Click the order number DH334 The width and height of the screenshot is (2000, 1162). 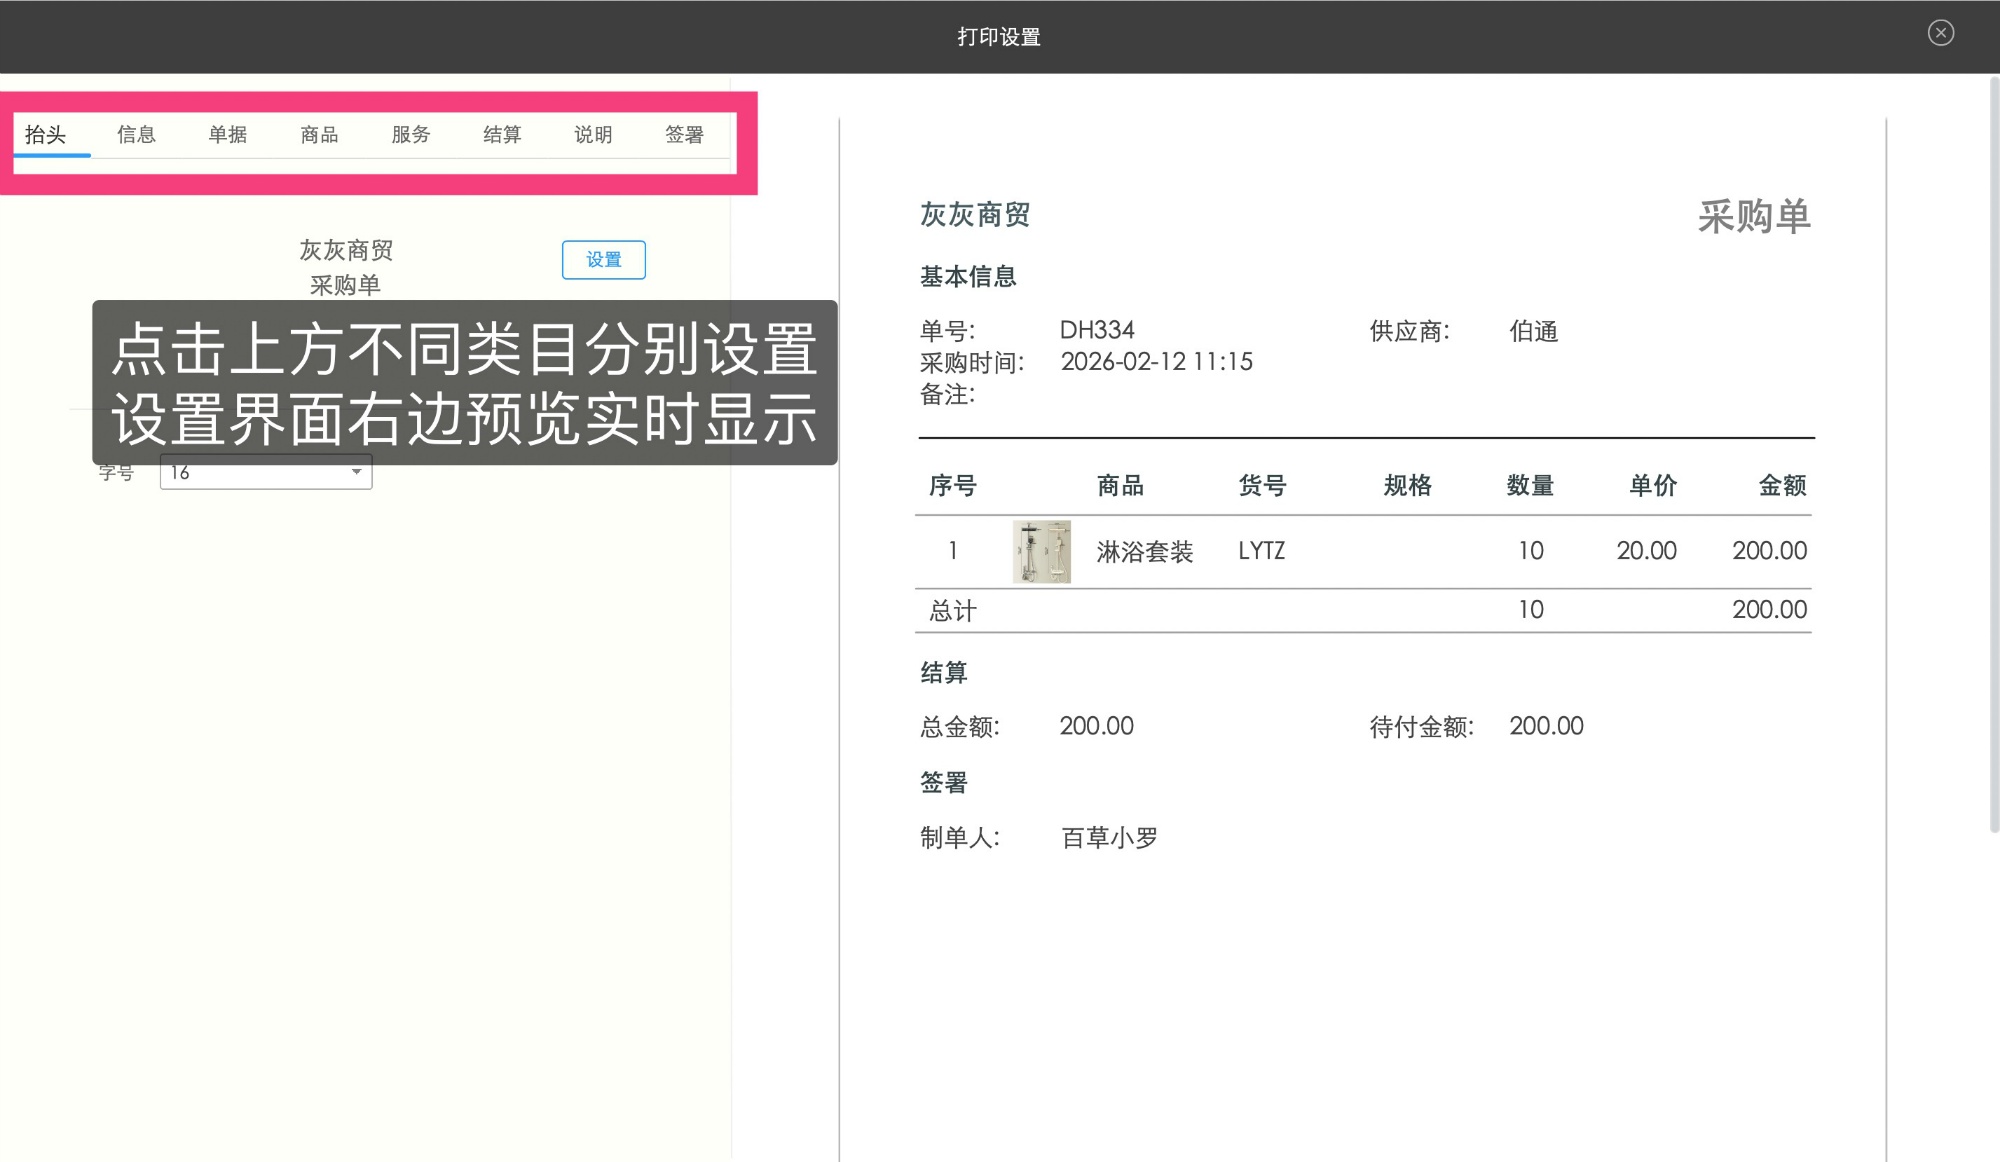coord(1096,330)
